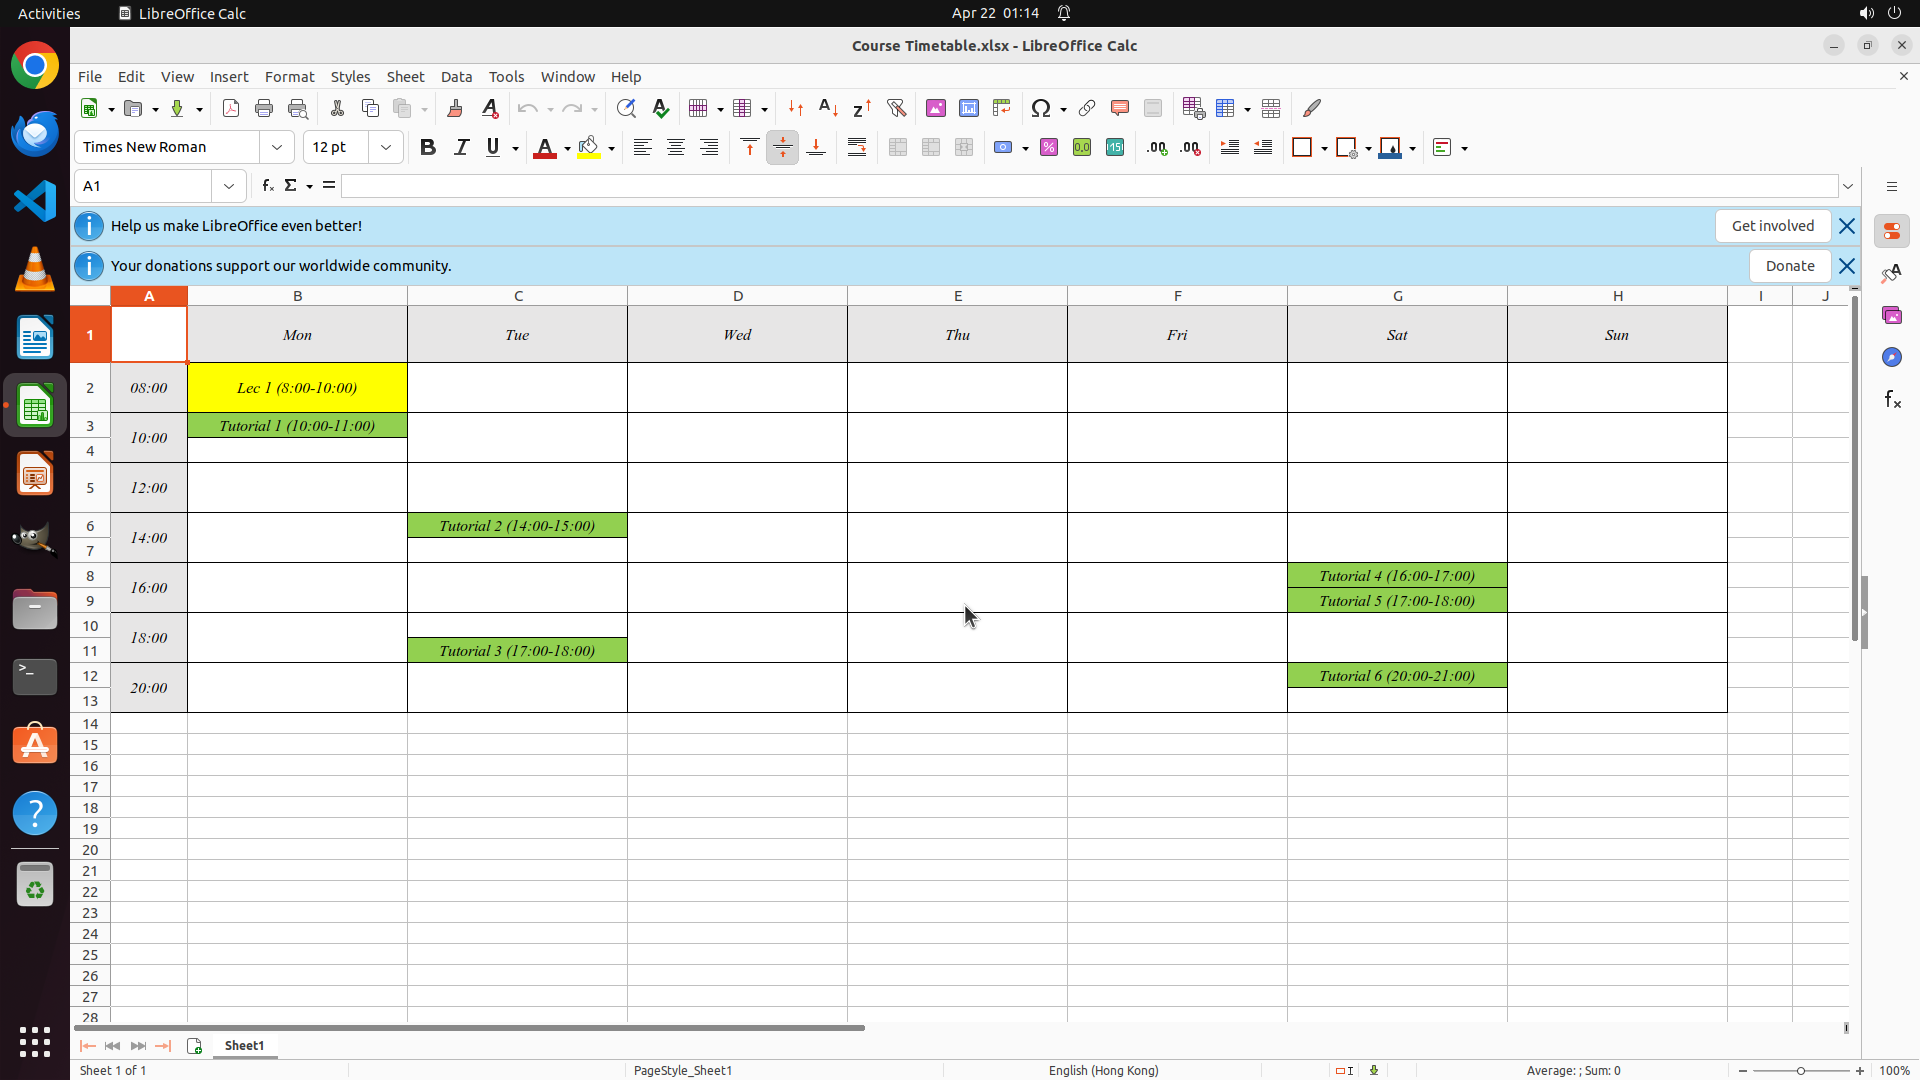1920x1080 pixels.
Task: Select the Tutorial 2 (14:00-15:00) cell
Action: tap(517, 526)
